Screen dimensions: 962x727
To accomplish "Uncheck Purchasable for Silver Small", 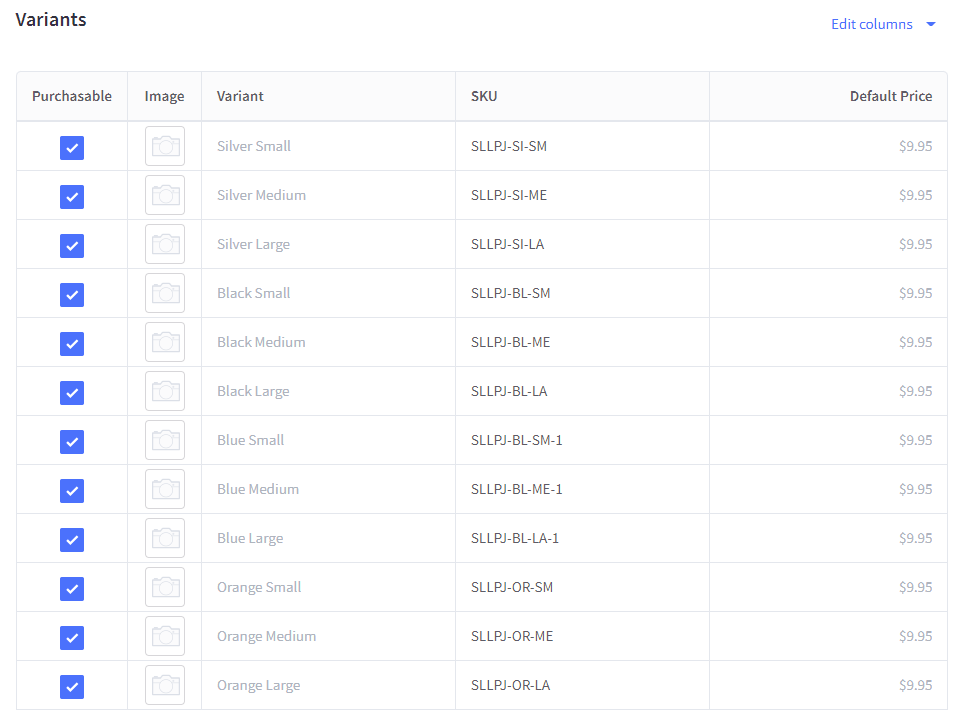I will point(71,147).
